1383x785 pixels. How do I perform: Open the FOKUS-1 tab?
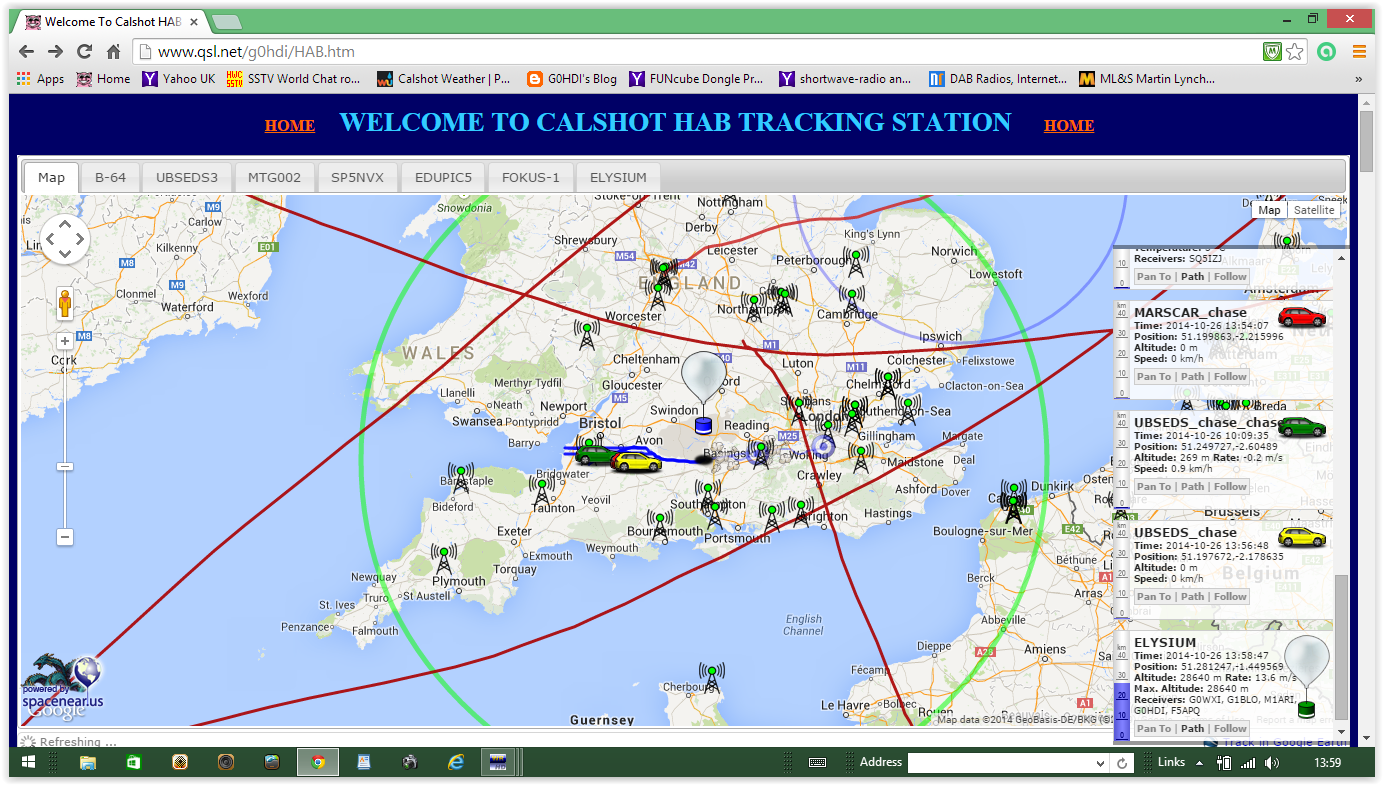click(x=531, y=177)
